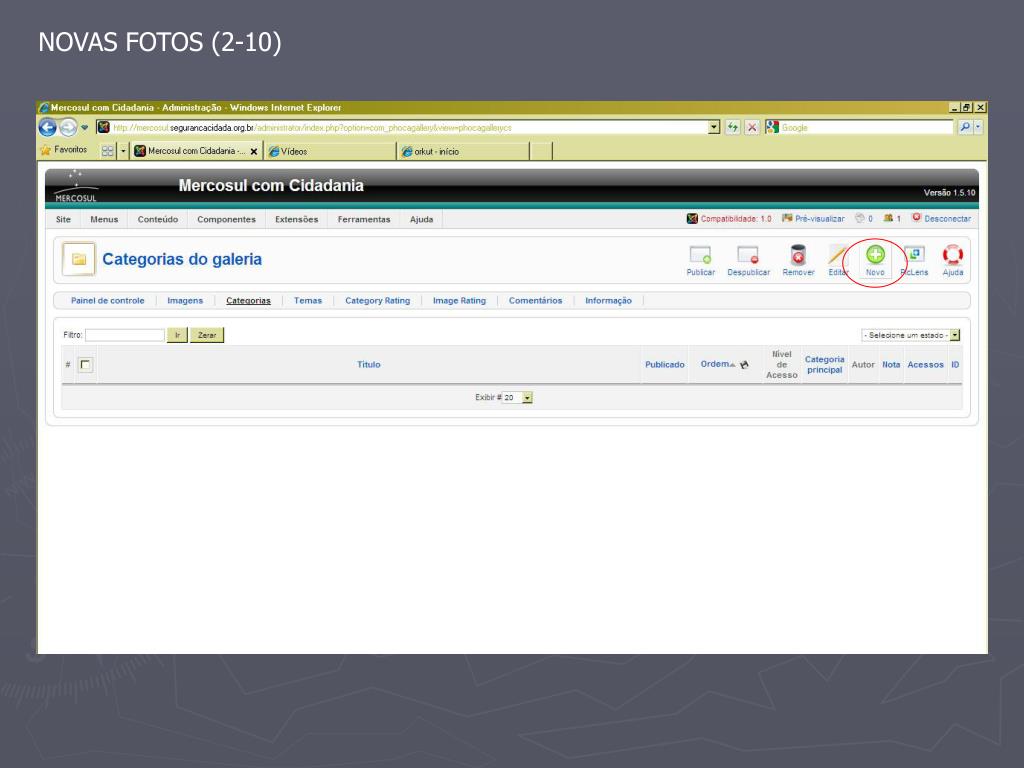Click Compatibilidade: 1.0 indicator
The height and width of the screenshot is (768, 1024).
729,218
